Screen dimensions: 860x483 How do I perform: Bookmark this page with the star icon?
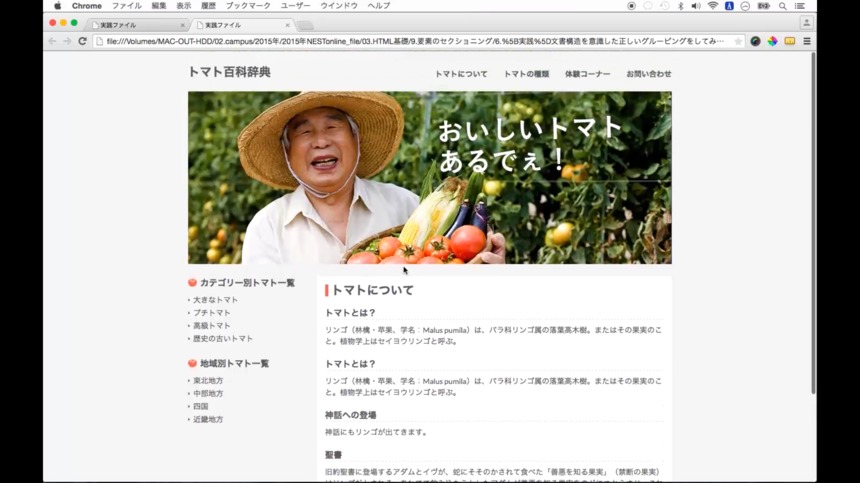[x=738, y=41]
